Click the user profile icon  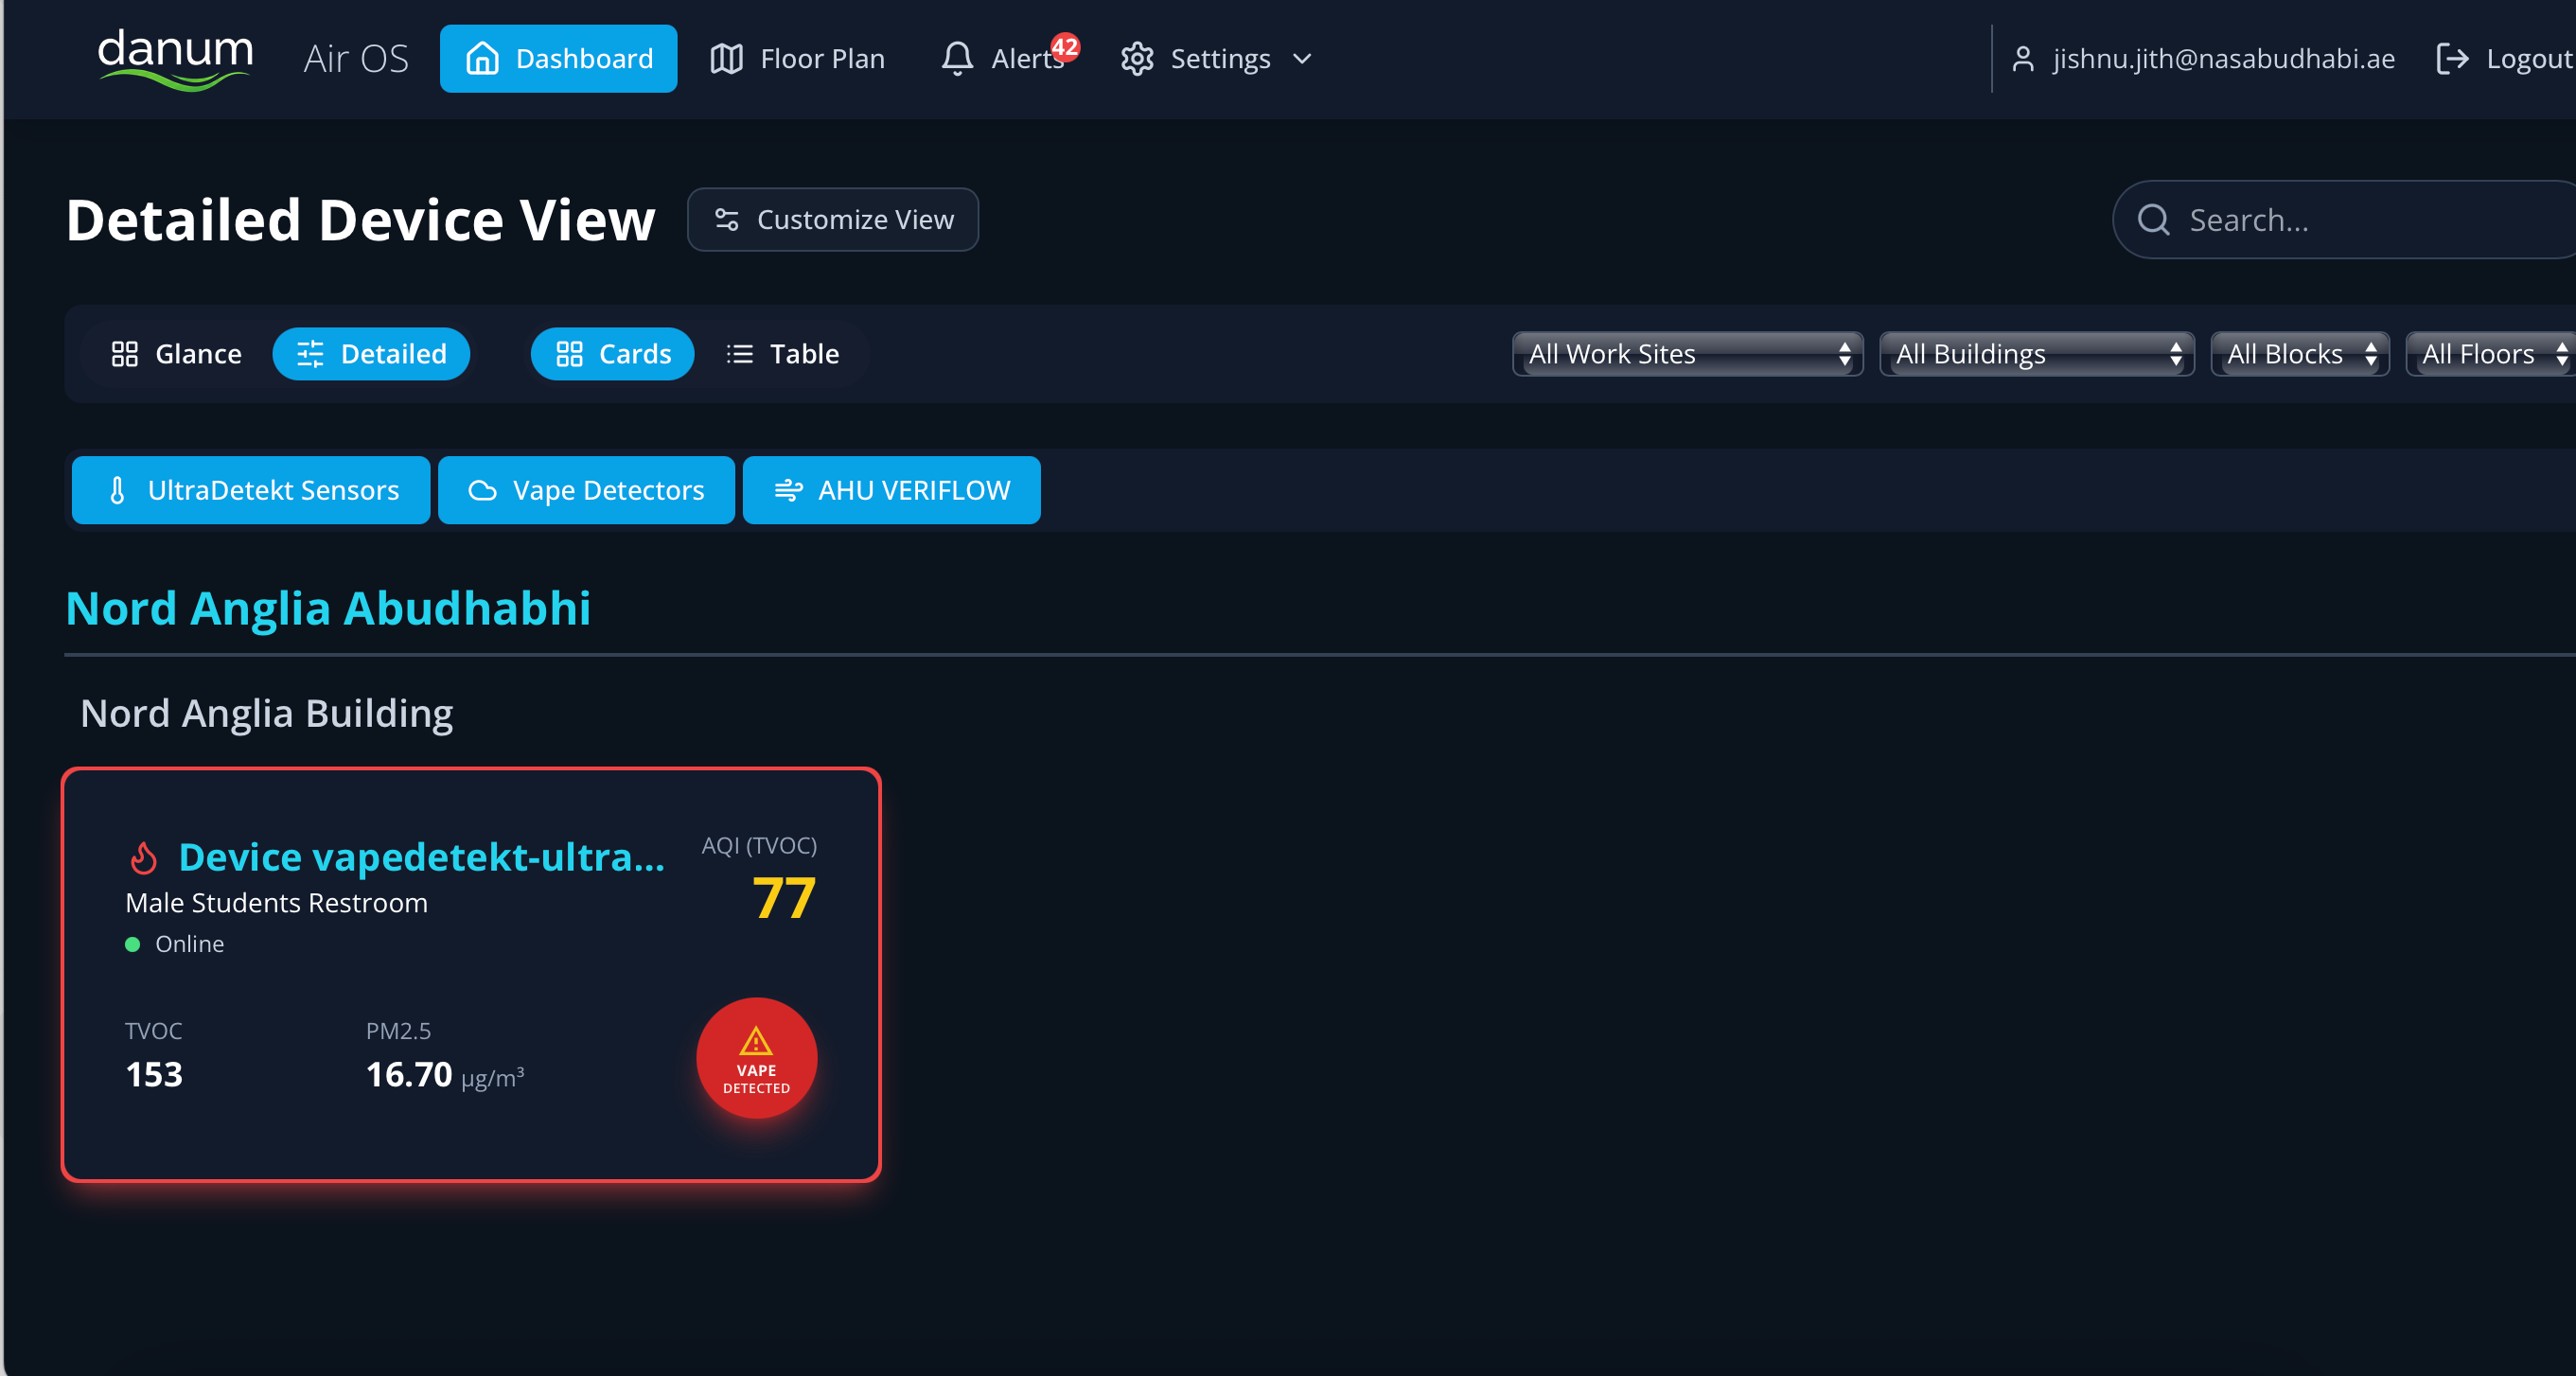[x=2023, y=58]
